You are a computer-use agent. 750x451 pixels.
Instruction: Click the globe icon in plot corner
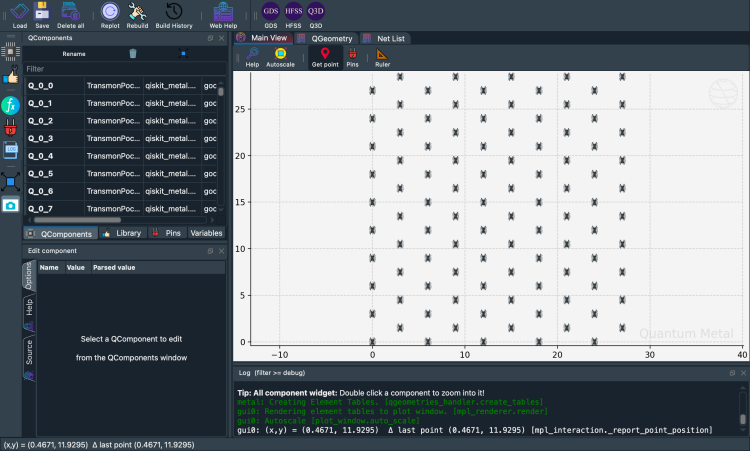723,93
